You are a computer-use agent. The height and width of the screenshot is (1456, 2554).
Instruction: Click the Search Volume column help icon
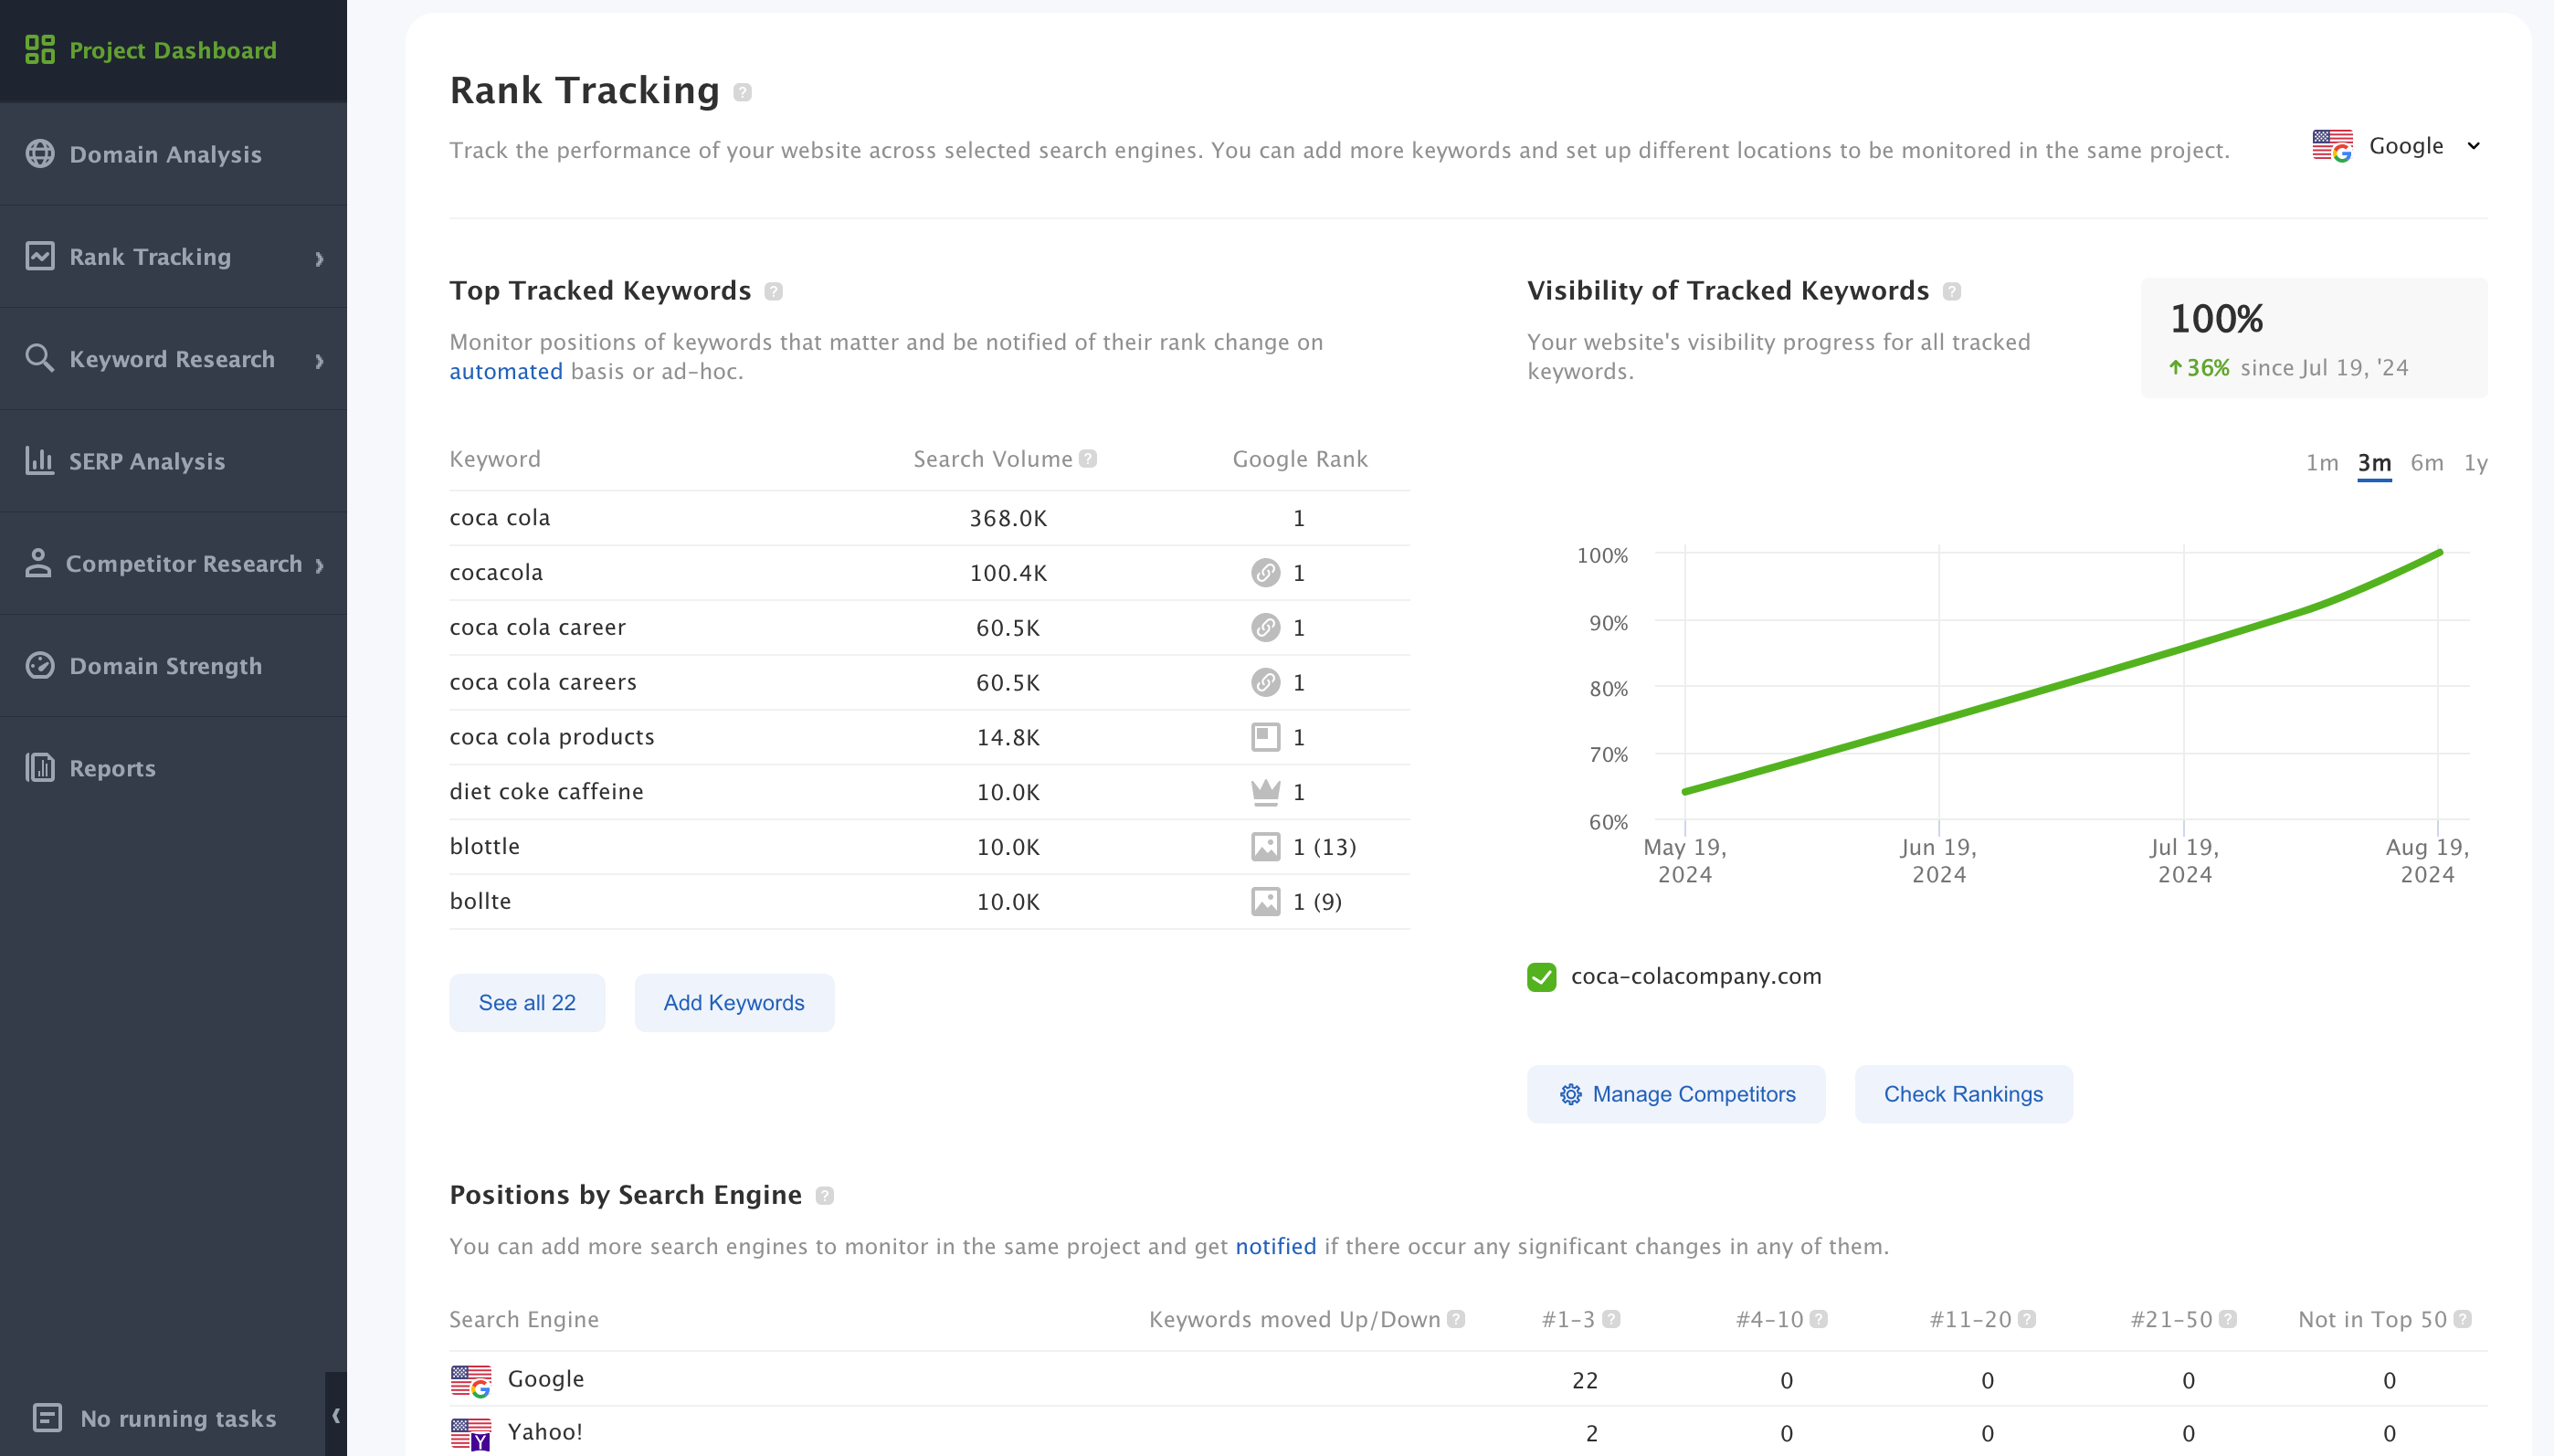point(1089,458)
